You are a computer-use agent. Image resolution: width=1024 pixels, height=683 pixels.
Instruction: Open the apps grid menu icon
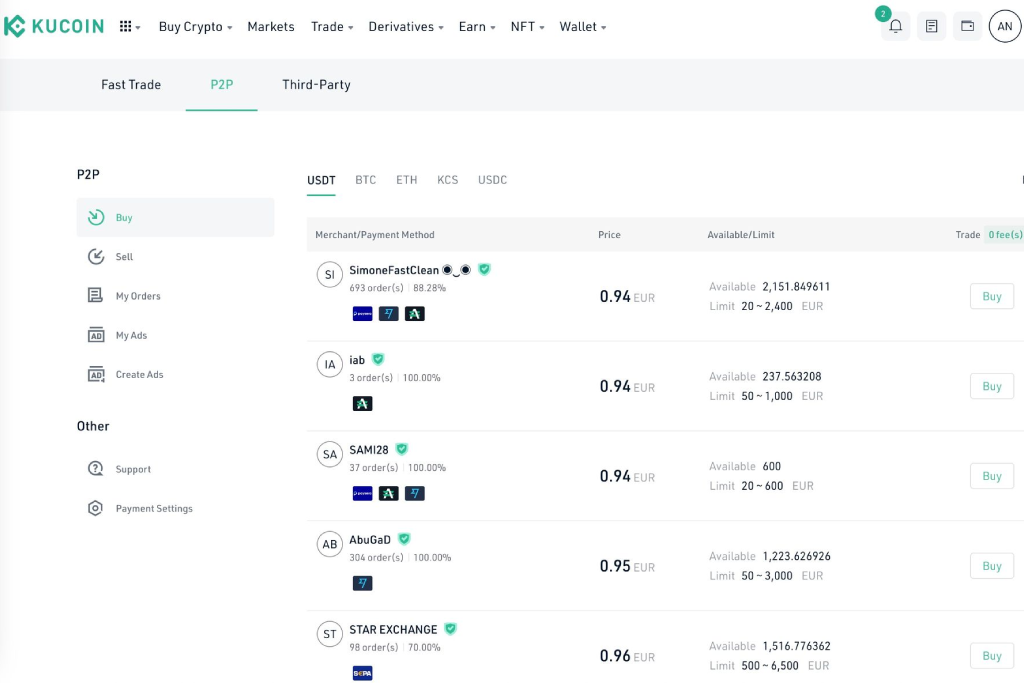129,27
